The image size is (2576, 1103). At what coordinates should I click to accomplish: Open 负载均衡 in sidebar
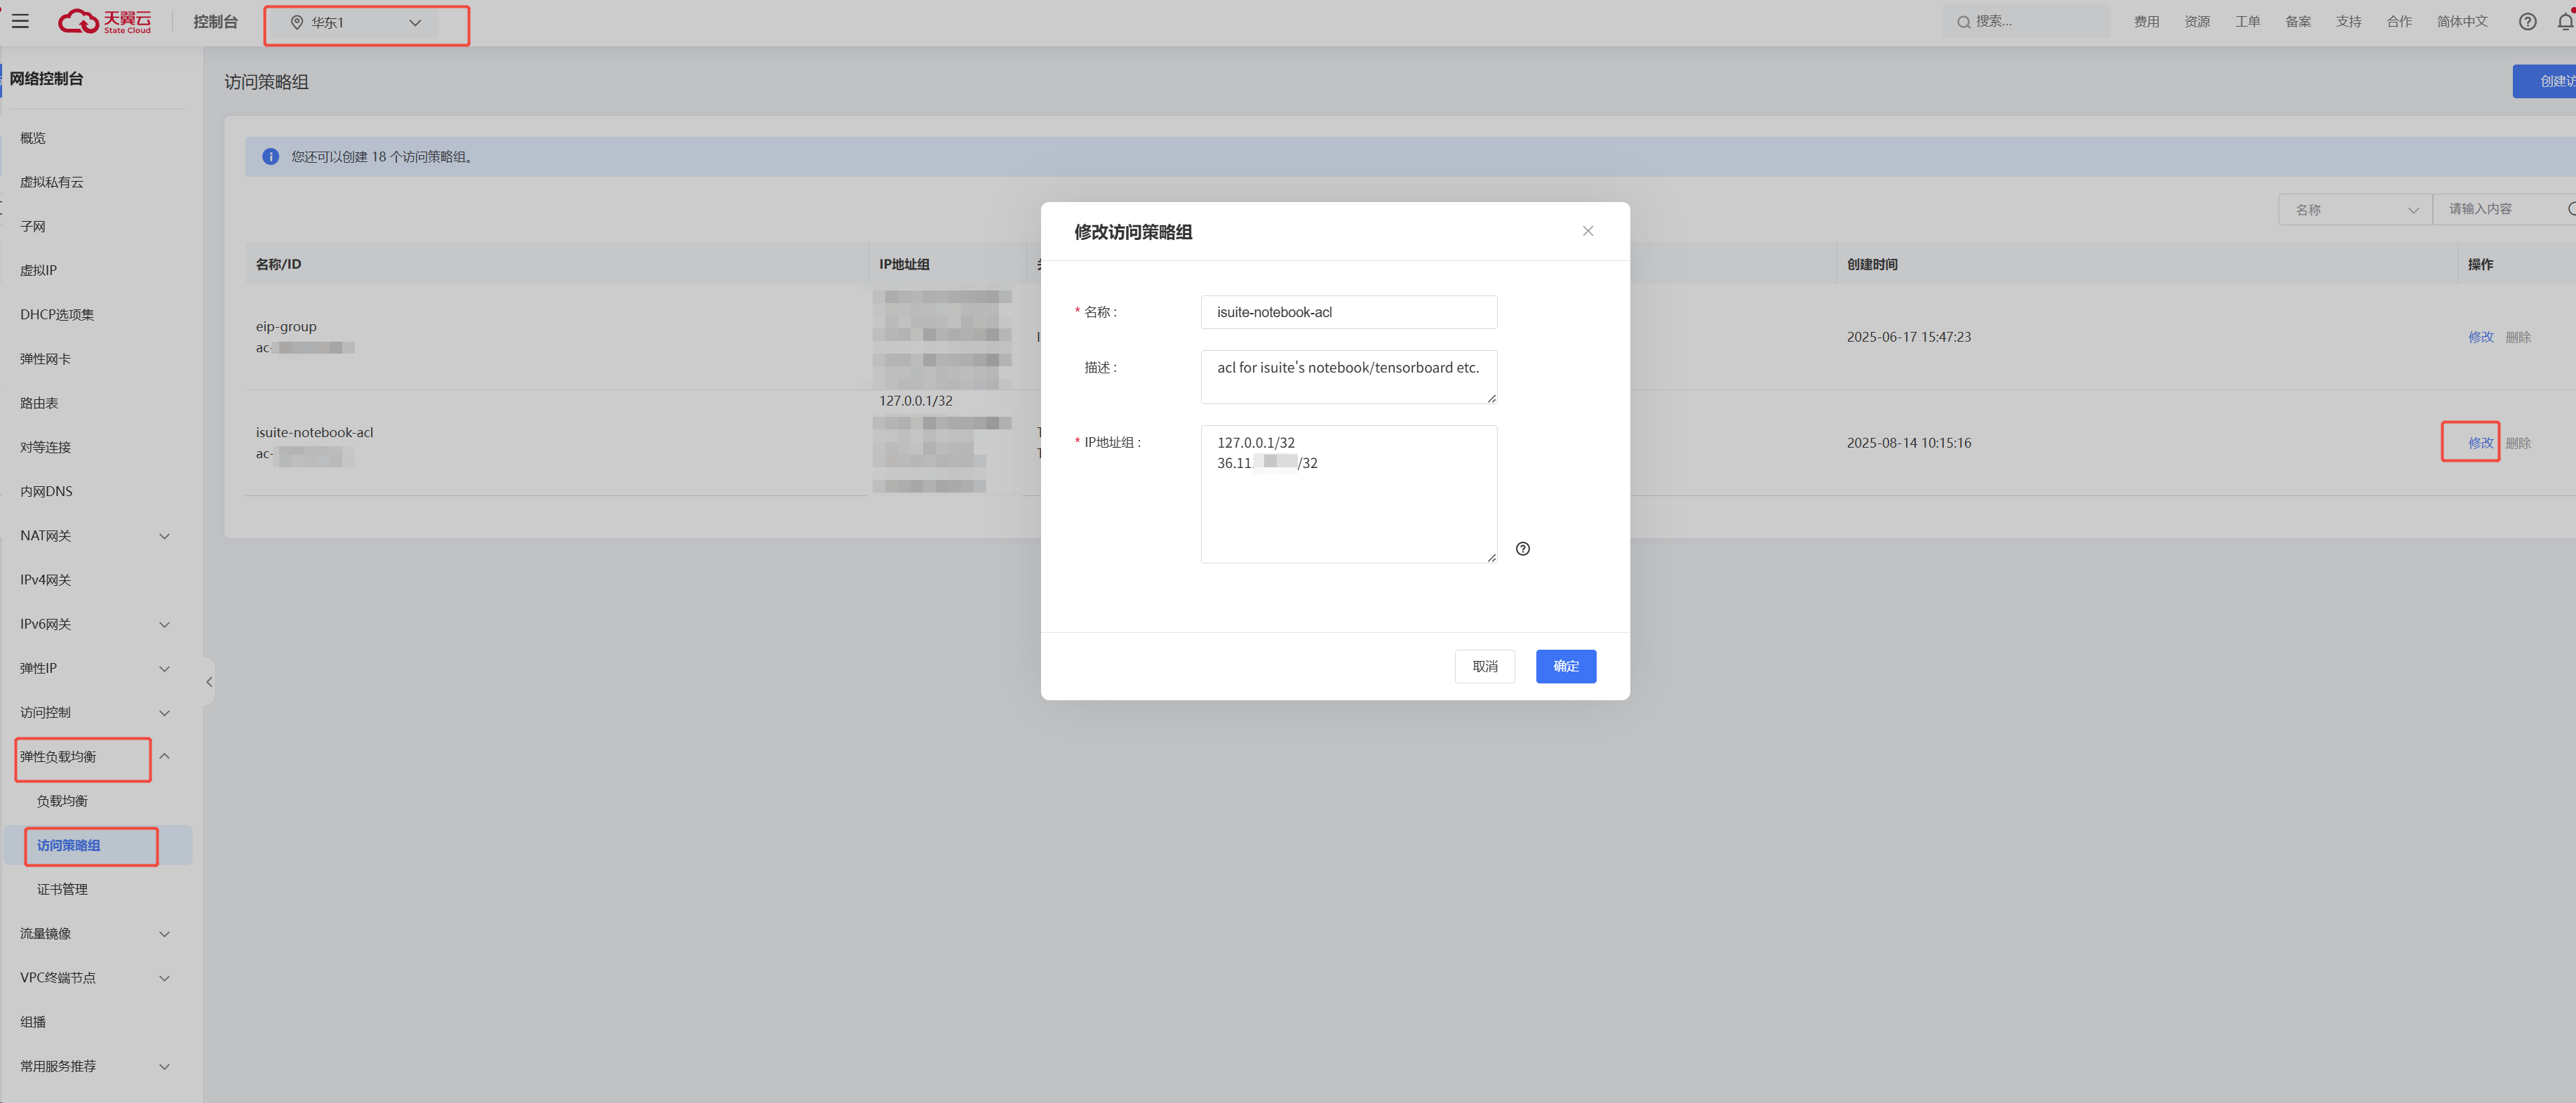[62, 801]
